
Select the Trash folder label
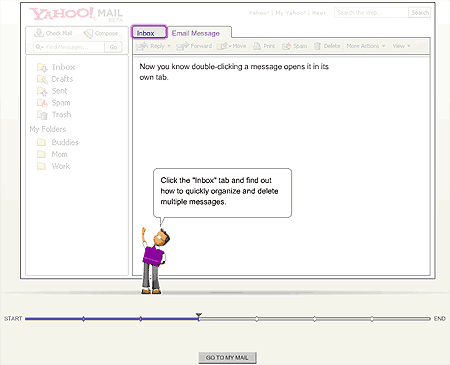click(x=62, y=115)
